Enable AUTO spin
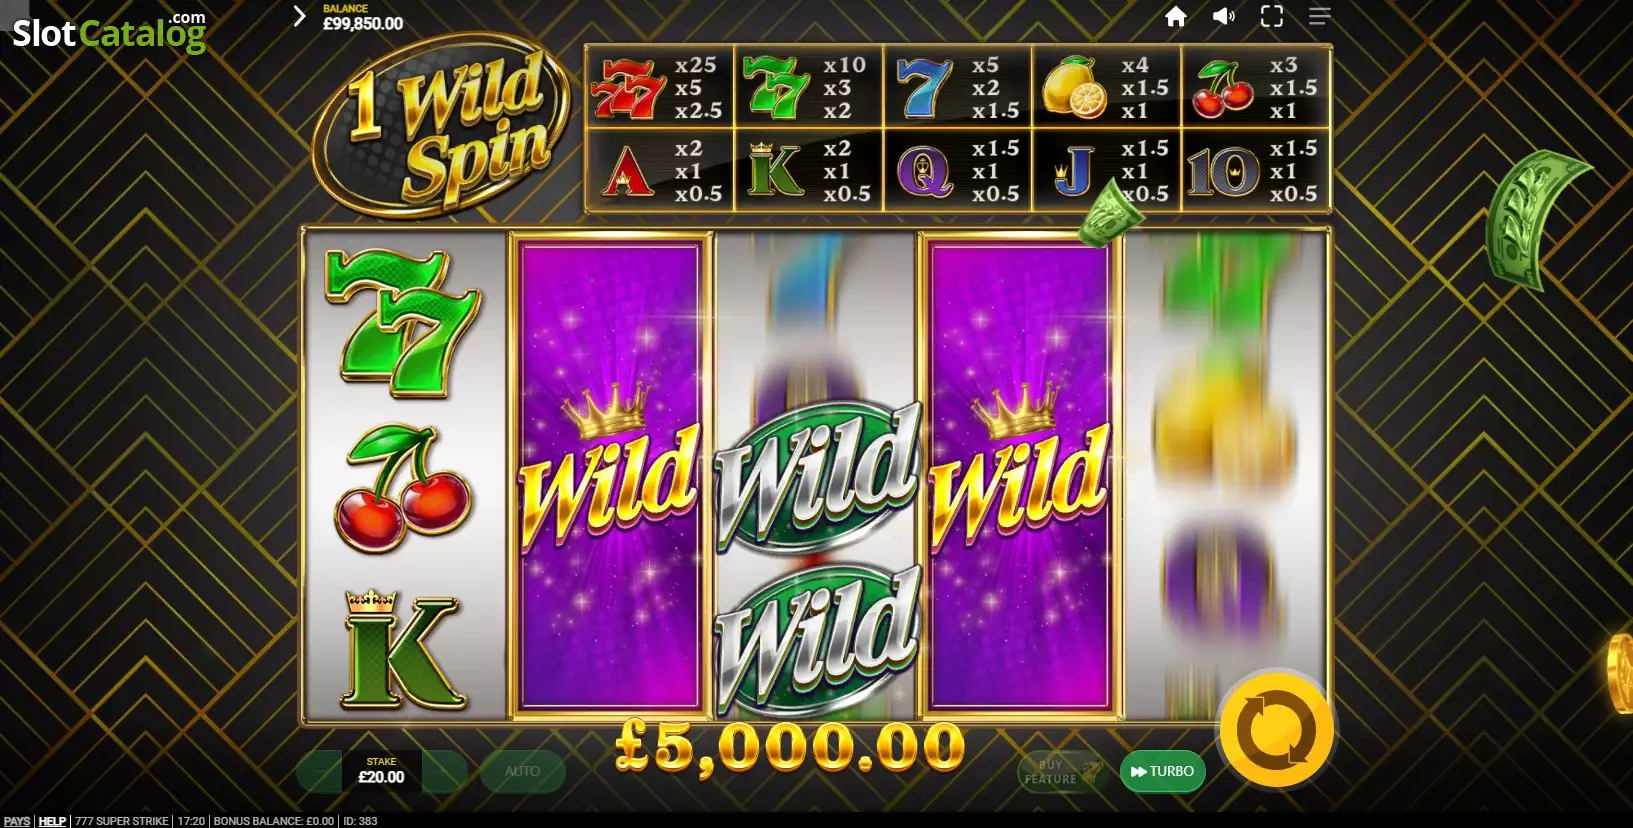This screenshot has width=1633, height=828. [522, 771]
